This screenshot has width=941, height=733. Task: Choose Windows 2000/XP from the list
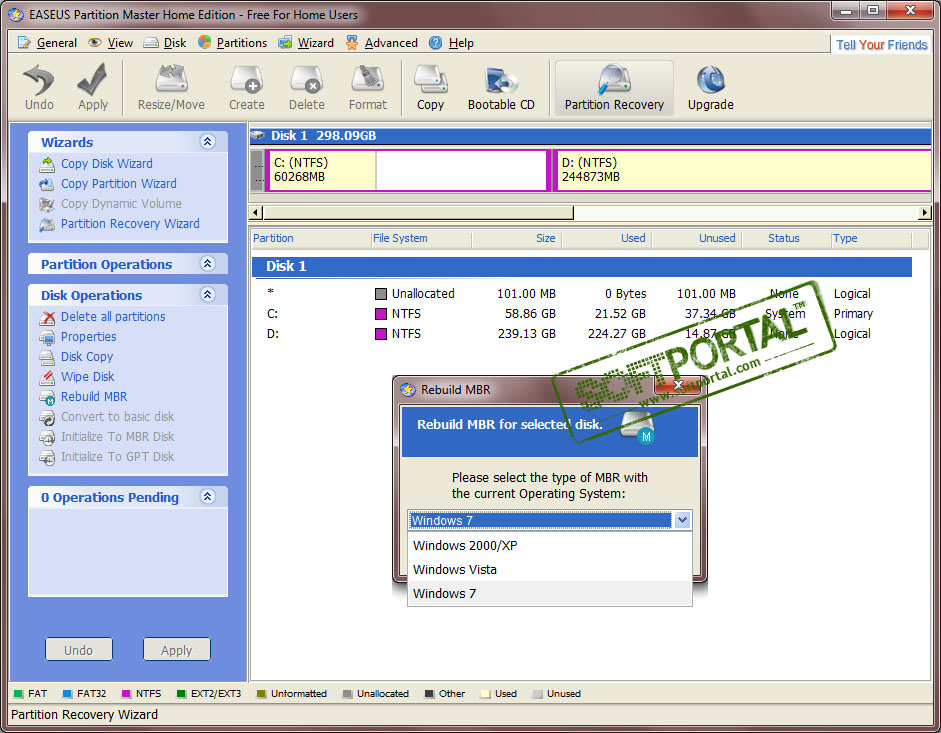coord(549,545)
